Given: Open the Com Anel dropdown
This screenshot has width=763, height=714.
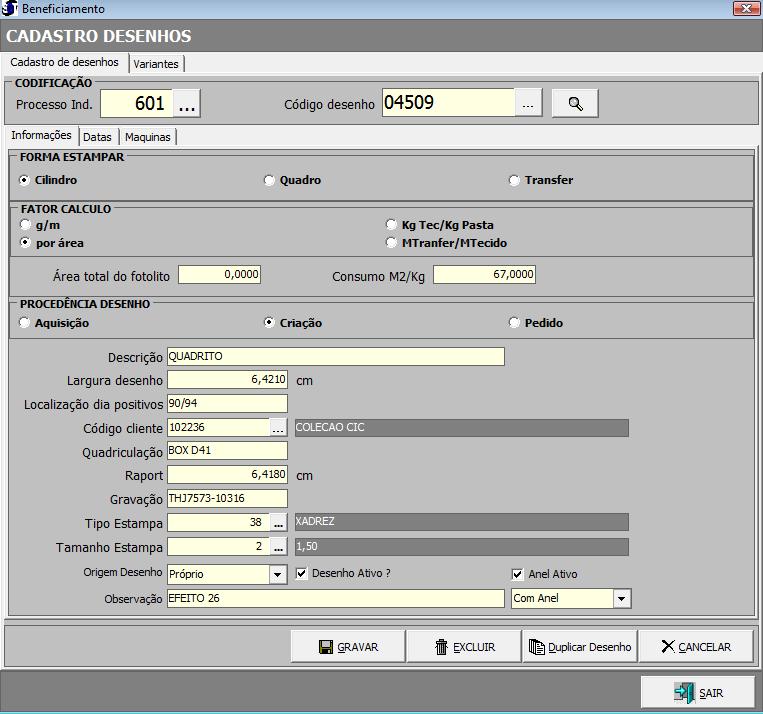Looking at the screenshot, I should point(622,598).
